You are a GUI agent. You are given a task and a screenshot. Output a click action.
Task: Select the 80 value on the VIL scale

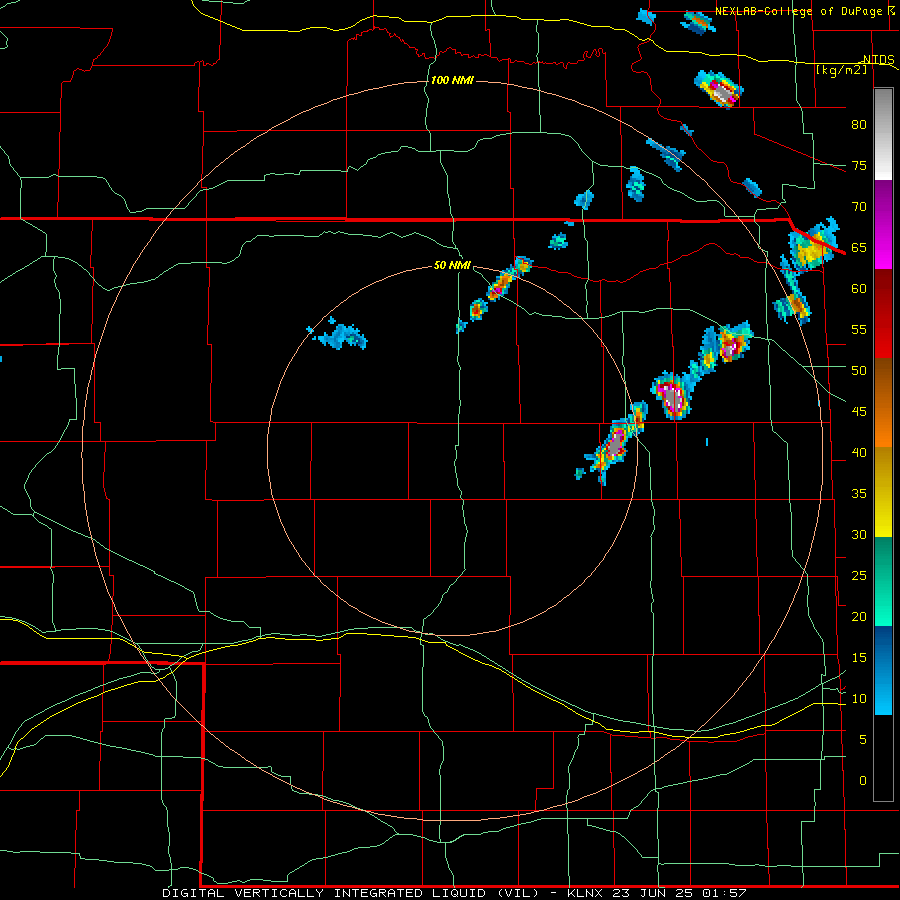tap(859, 125)
